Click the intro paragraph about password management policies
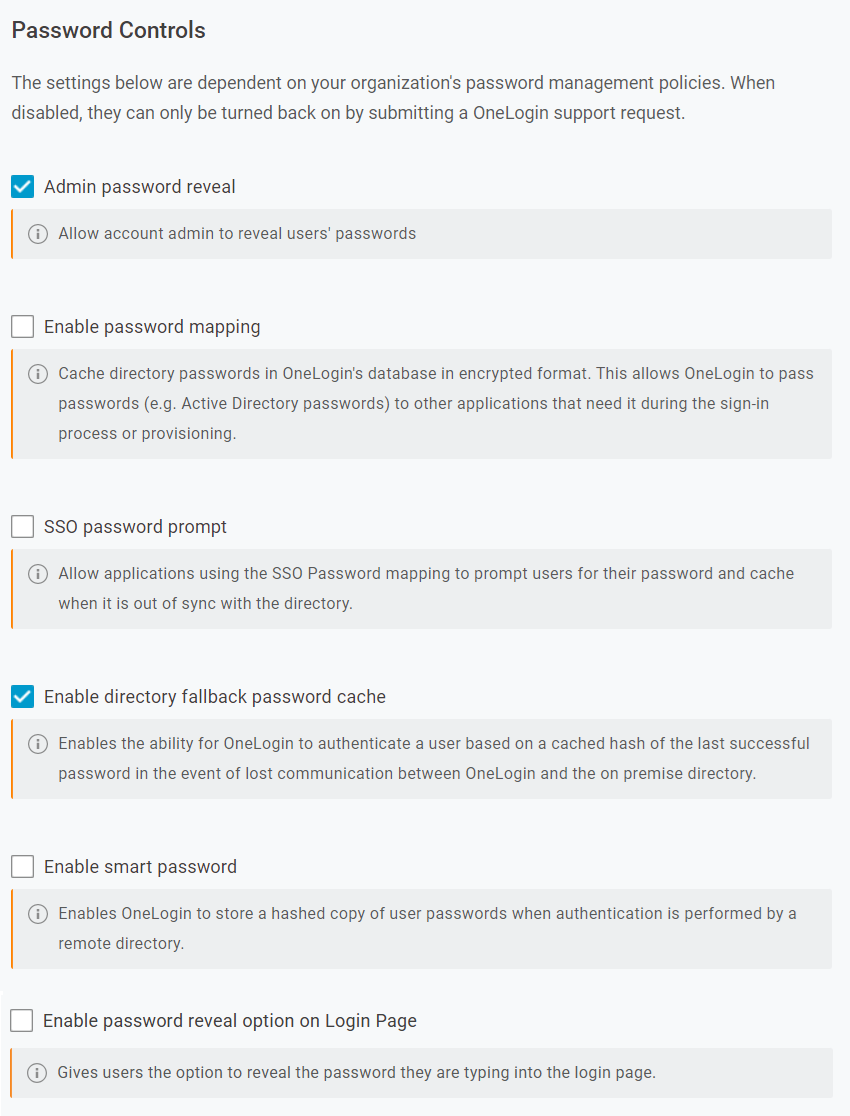The image size is (850, 1116). (x=393, y=97)
